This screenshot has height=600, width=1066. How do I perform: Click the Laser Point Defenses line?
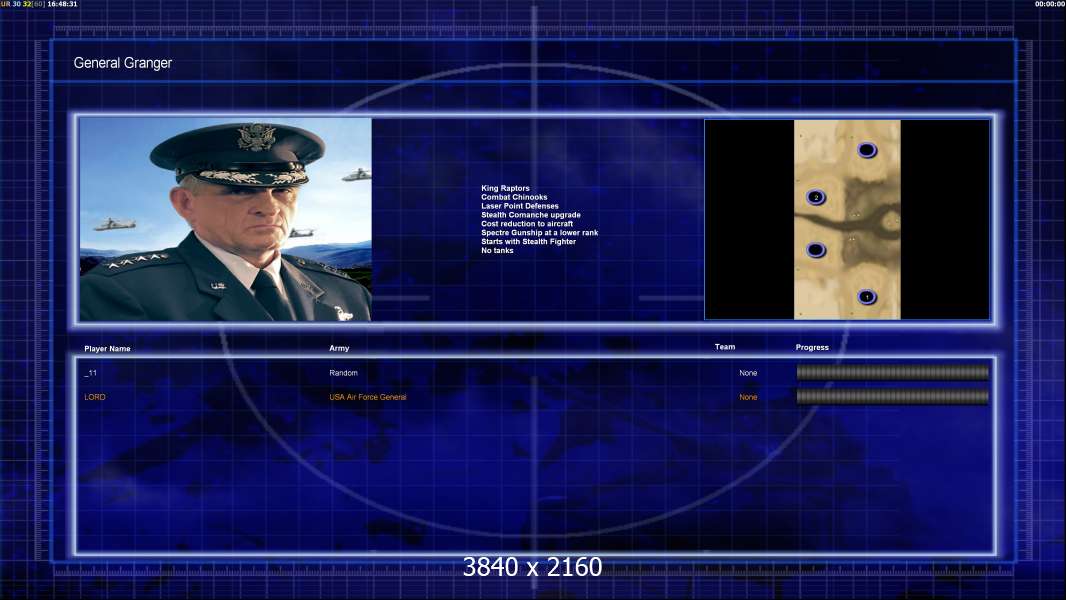520,206
